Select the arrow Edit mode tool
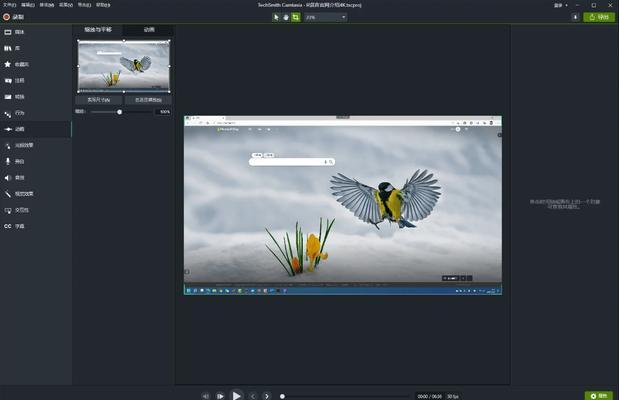This screenshot has width=619, height=400. click(276, 17)
